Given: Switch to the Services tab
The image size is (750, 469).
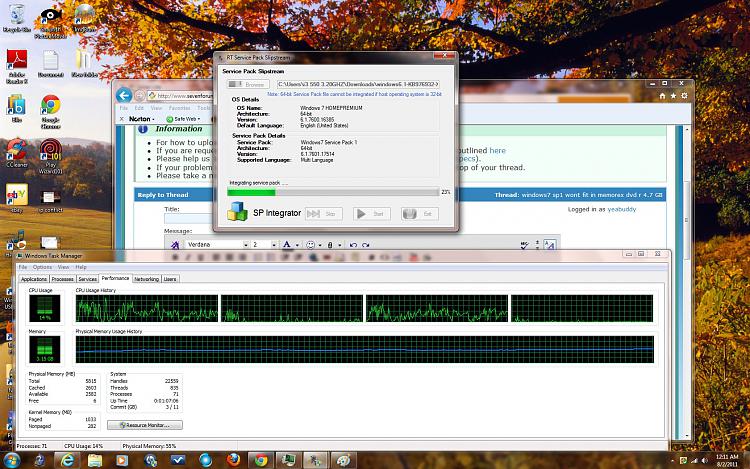Looking at the screenshot, I should point(88,279).
